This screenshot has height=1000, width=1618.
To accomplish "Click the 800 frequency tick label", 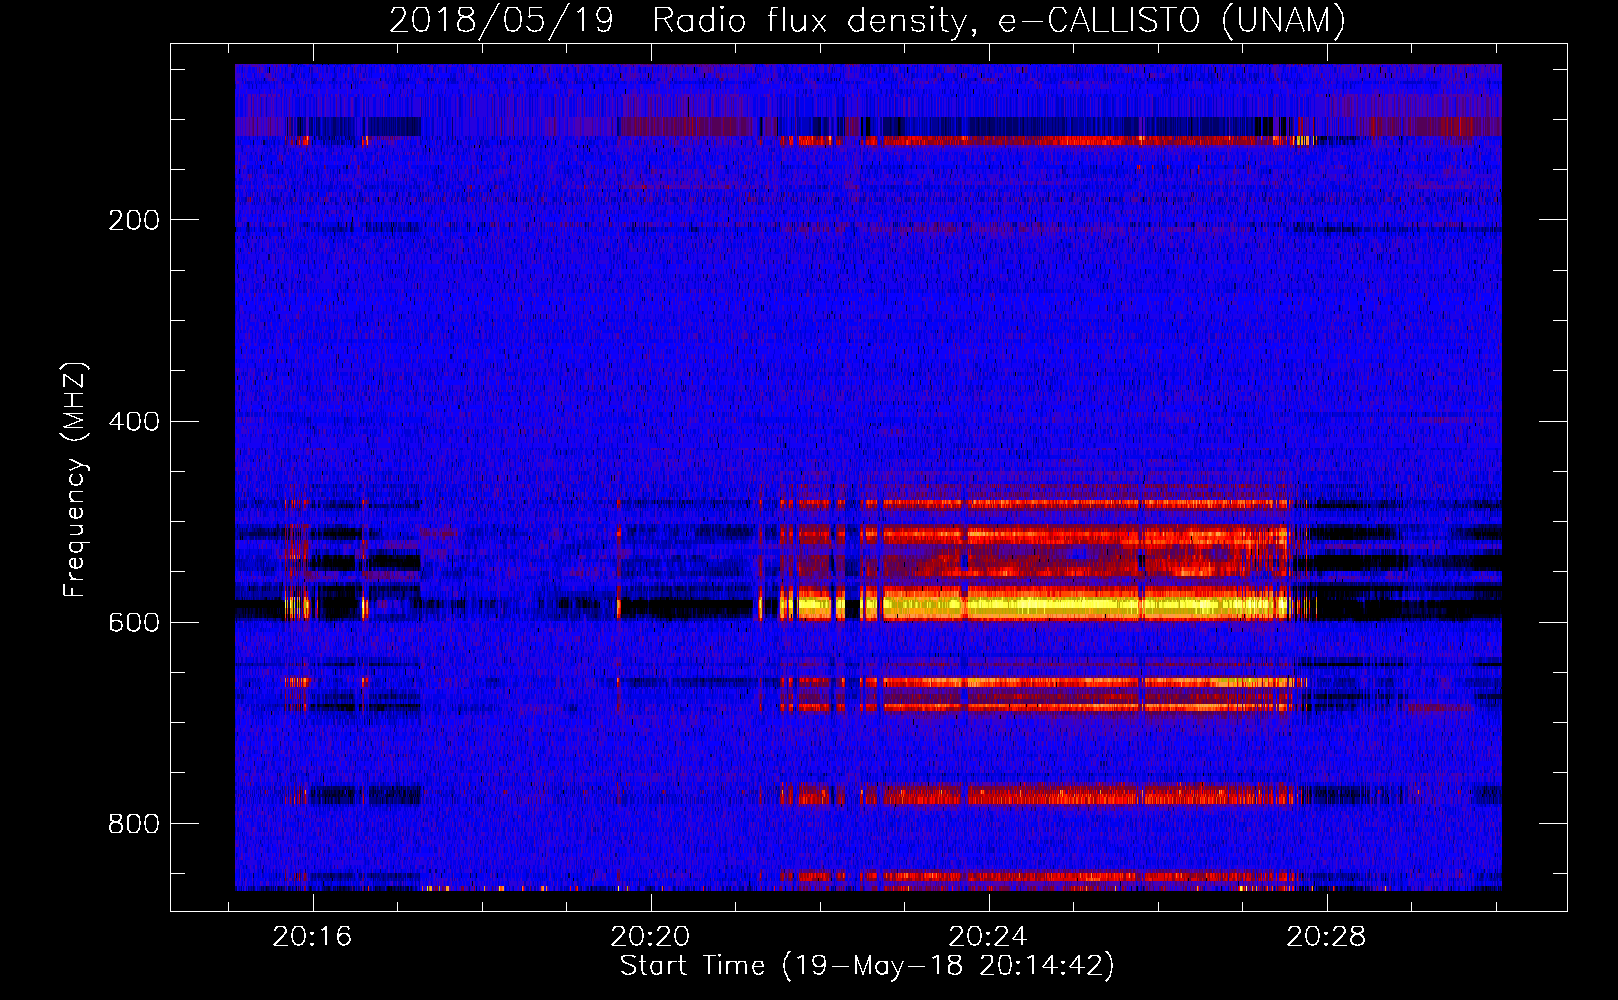I will tap(134, 824).
